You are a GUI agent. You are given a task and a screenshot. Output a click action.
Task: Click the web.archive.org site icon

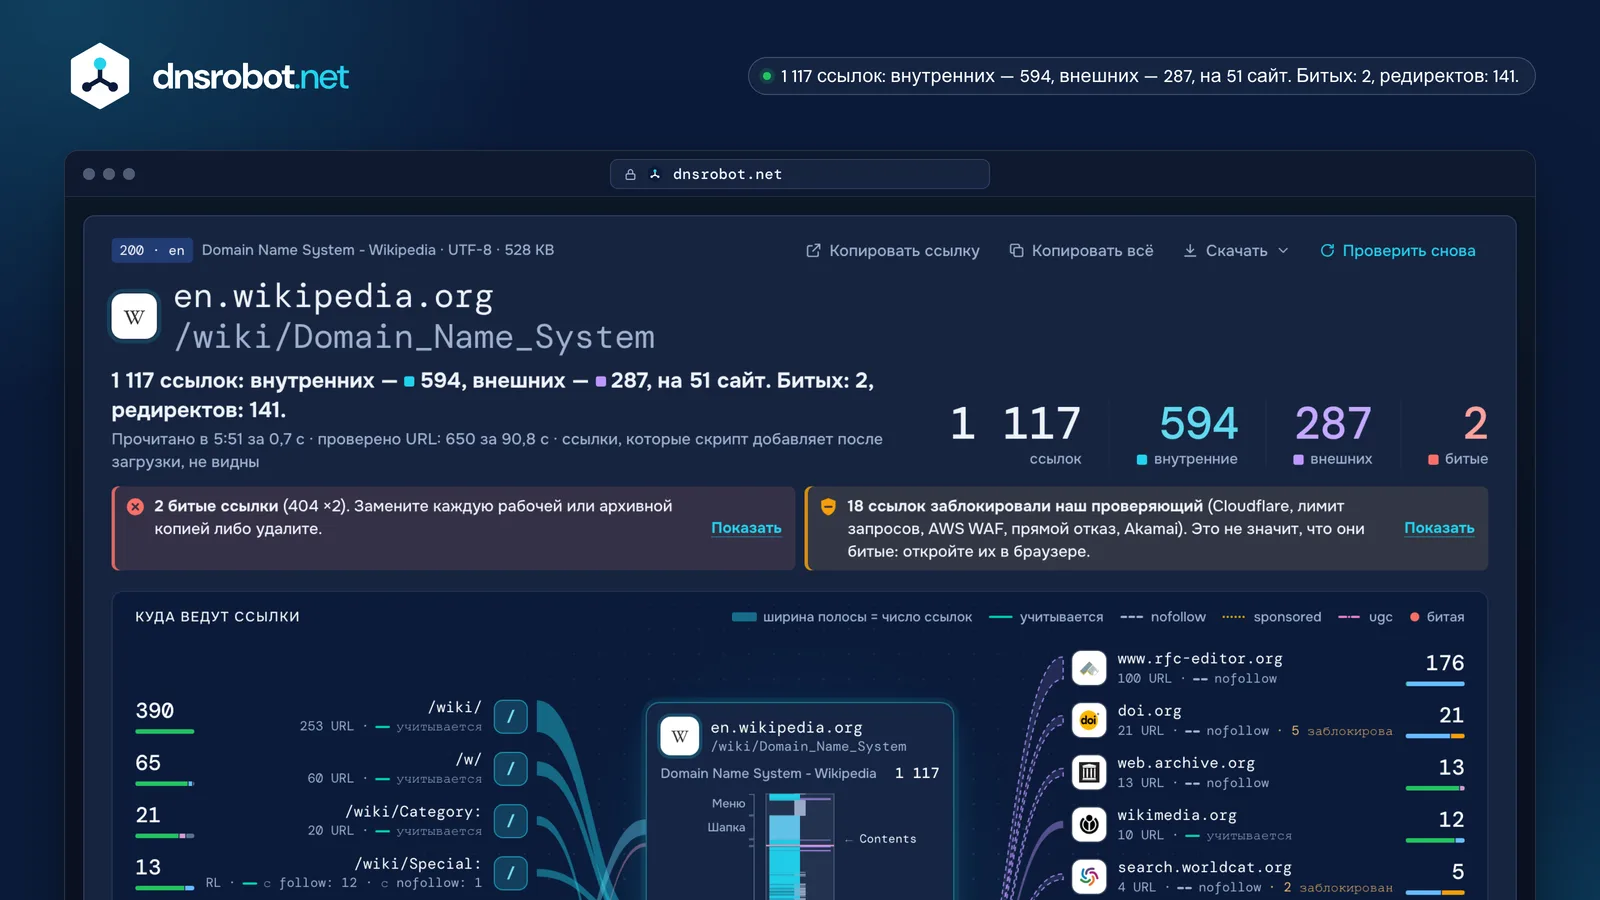click(x=1089, y=772)
